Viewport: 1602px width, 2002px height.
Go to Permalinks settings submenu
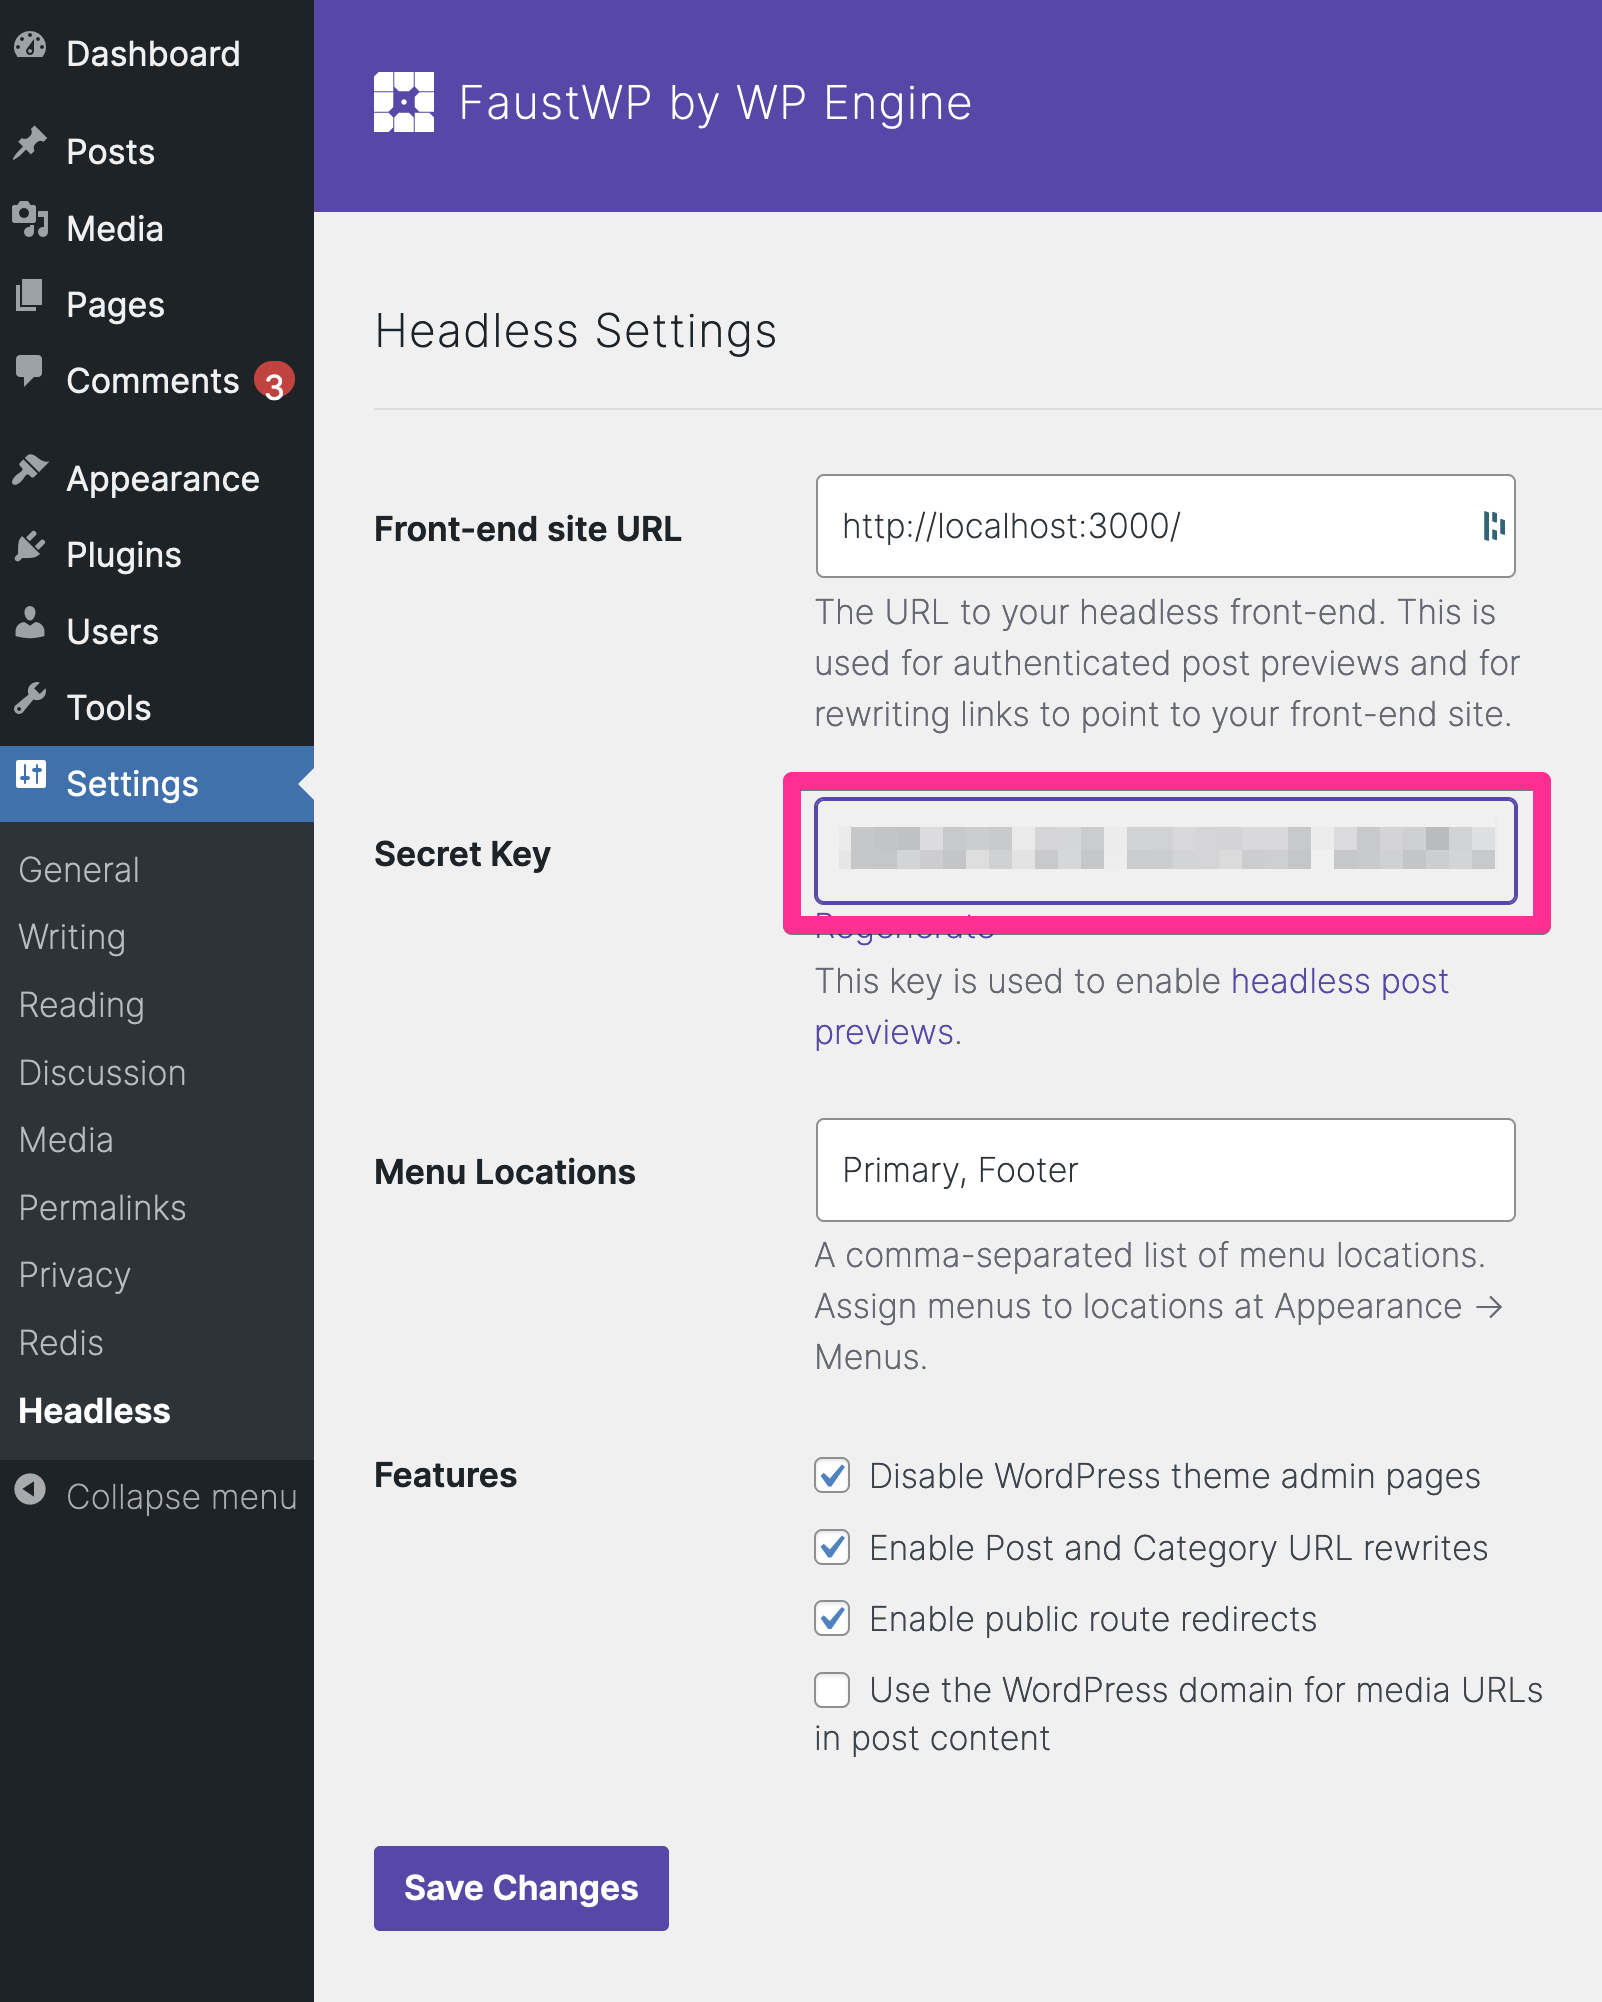[102, 1208]
